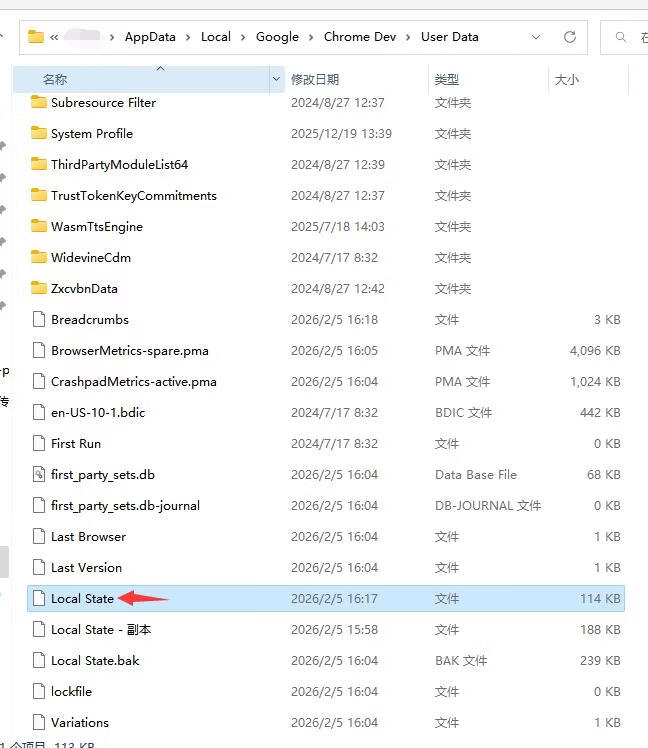Click the refresh icon in address bar

pyautogui.click(x=570, y=37)
